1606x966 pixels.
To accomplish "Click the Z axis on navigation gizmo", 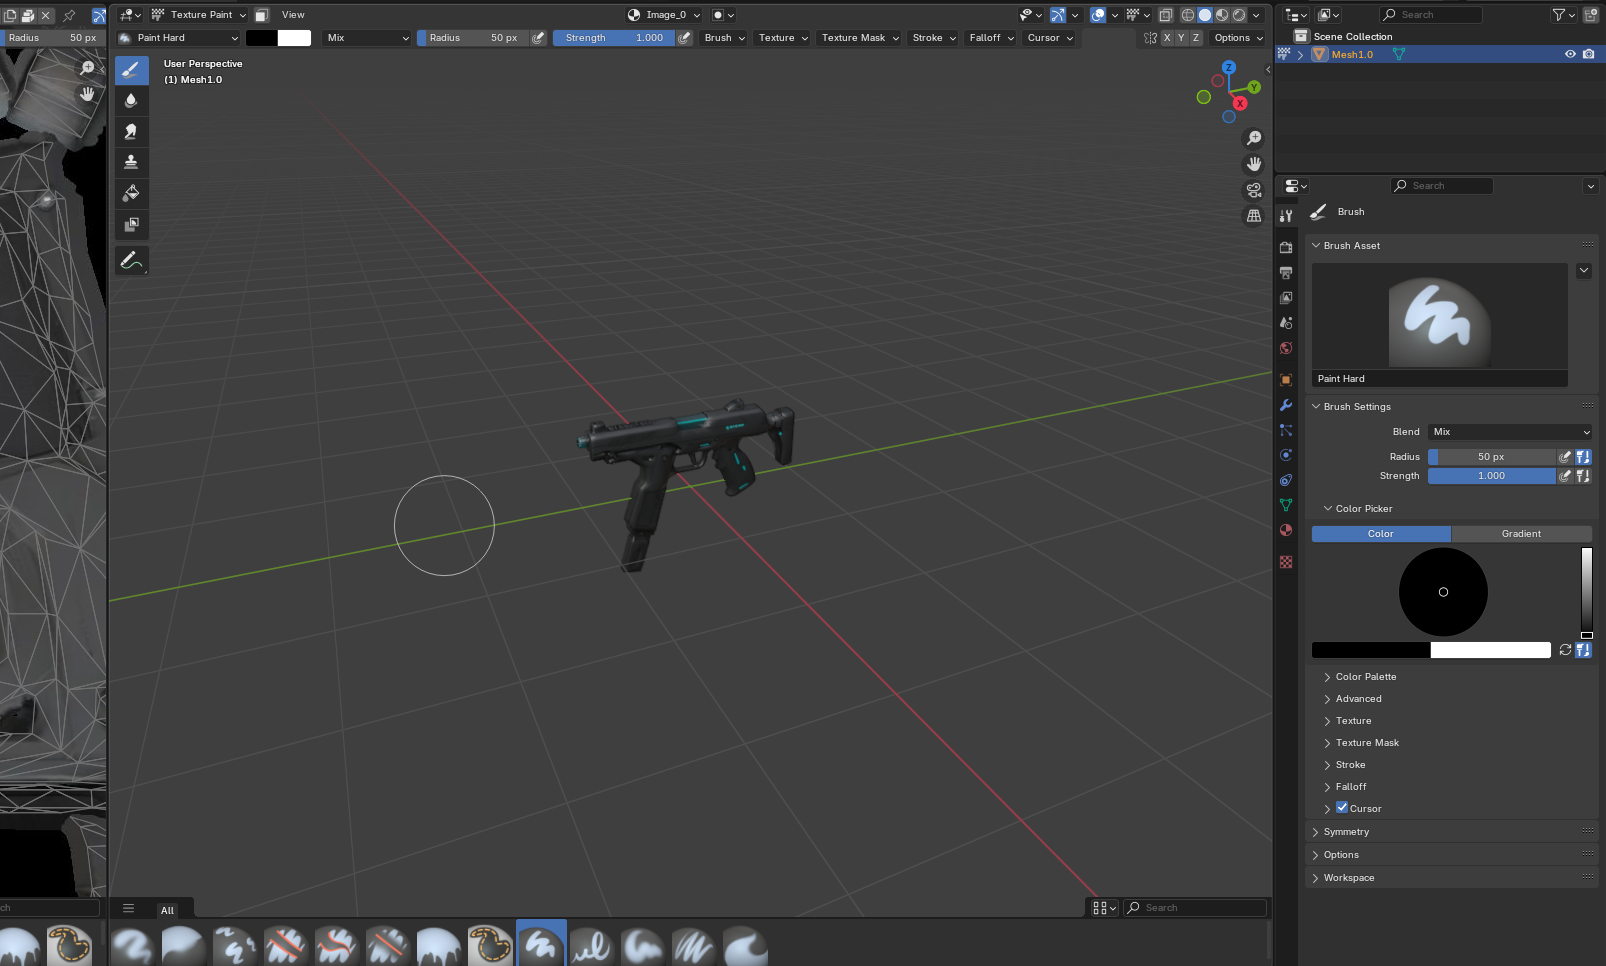I will [1229, 68].
